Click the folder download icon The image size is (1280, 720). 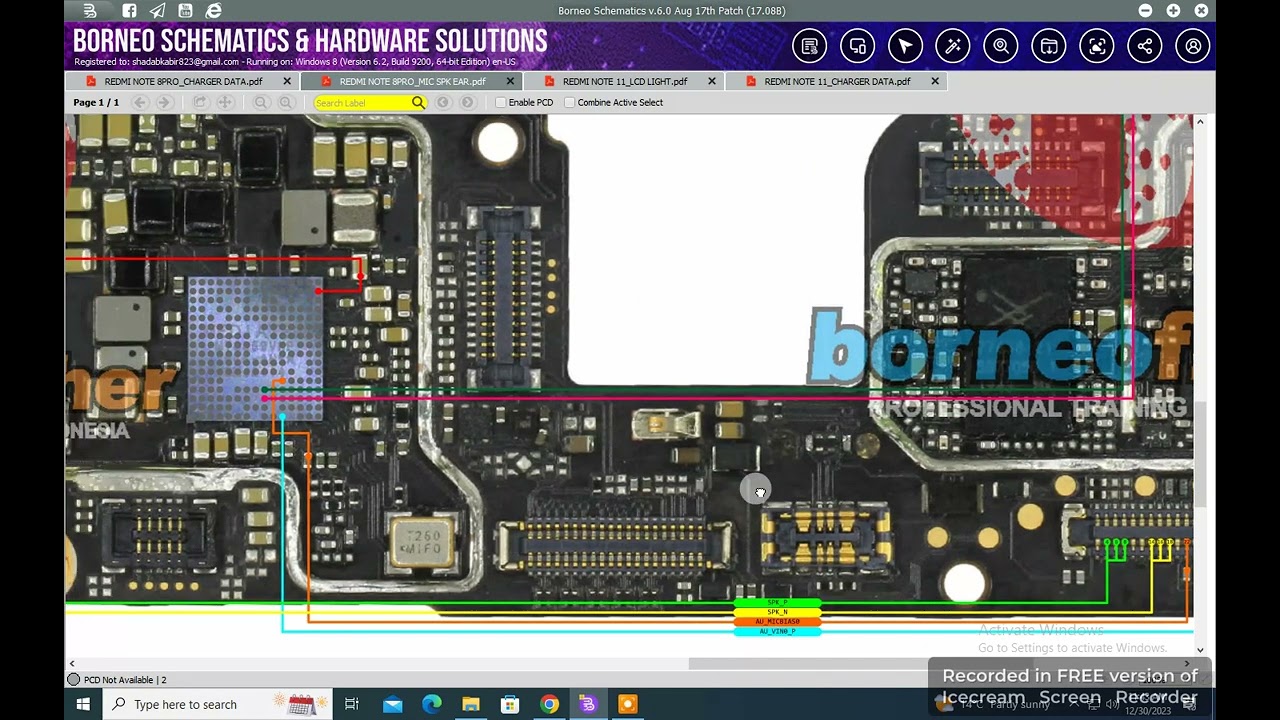coord(1049,46)
